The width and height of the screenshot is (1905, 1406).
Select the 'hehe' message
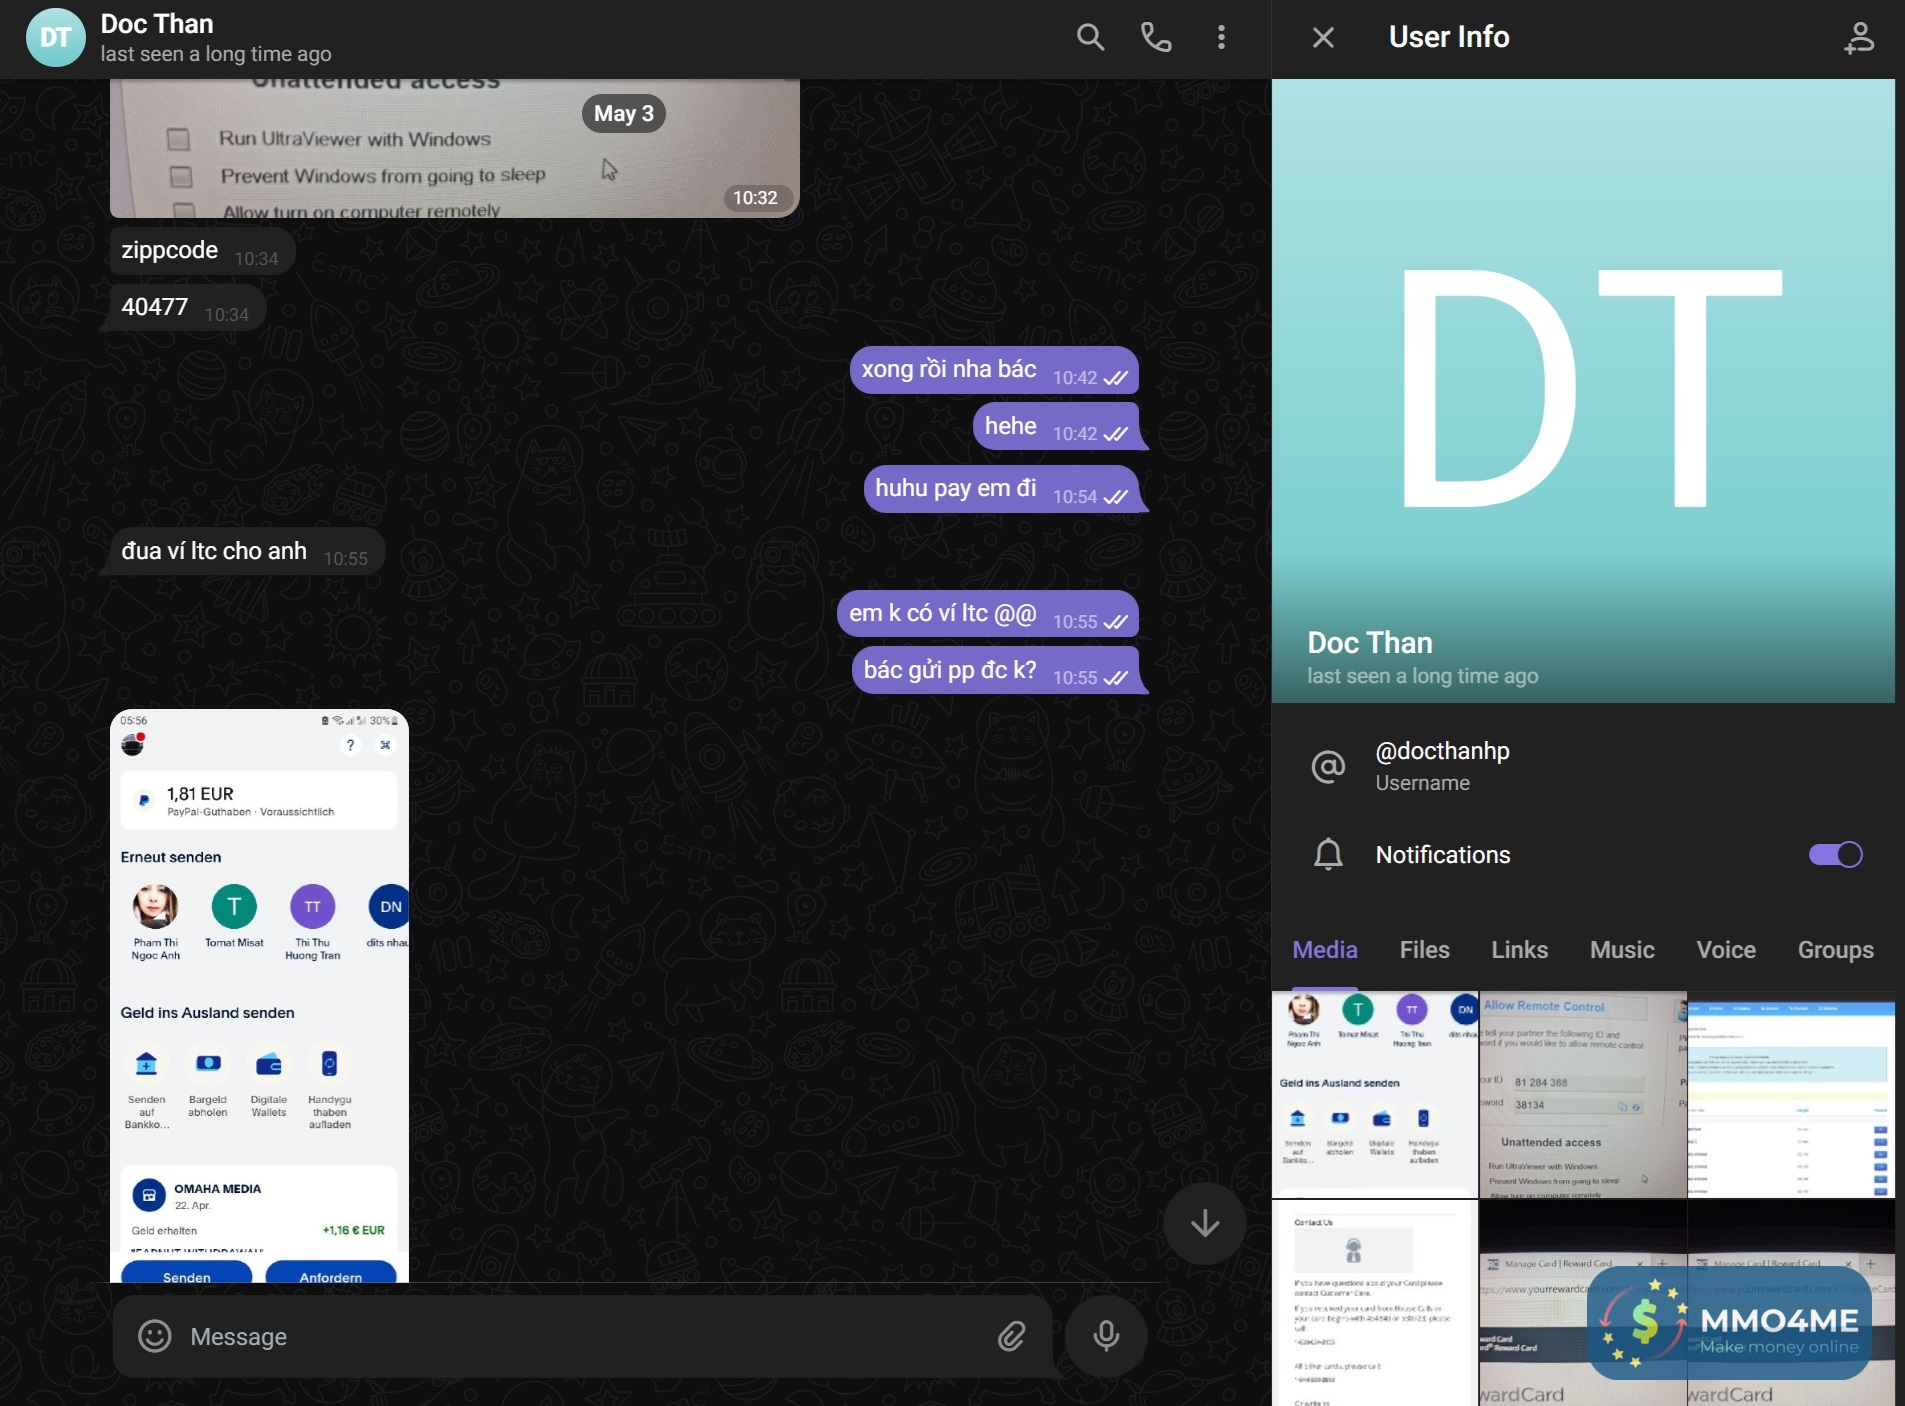(x=1056, y=426)
